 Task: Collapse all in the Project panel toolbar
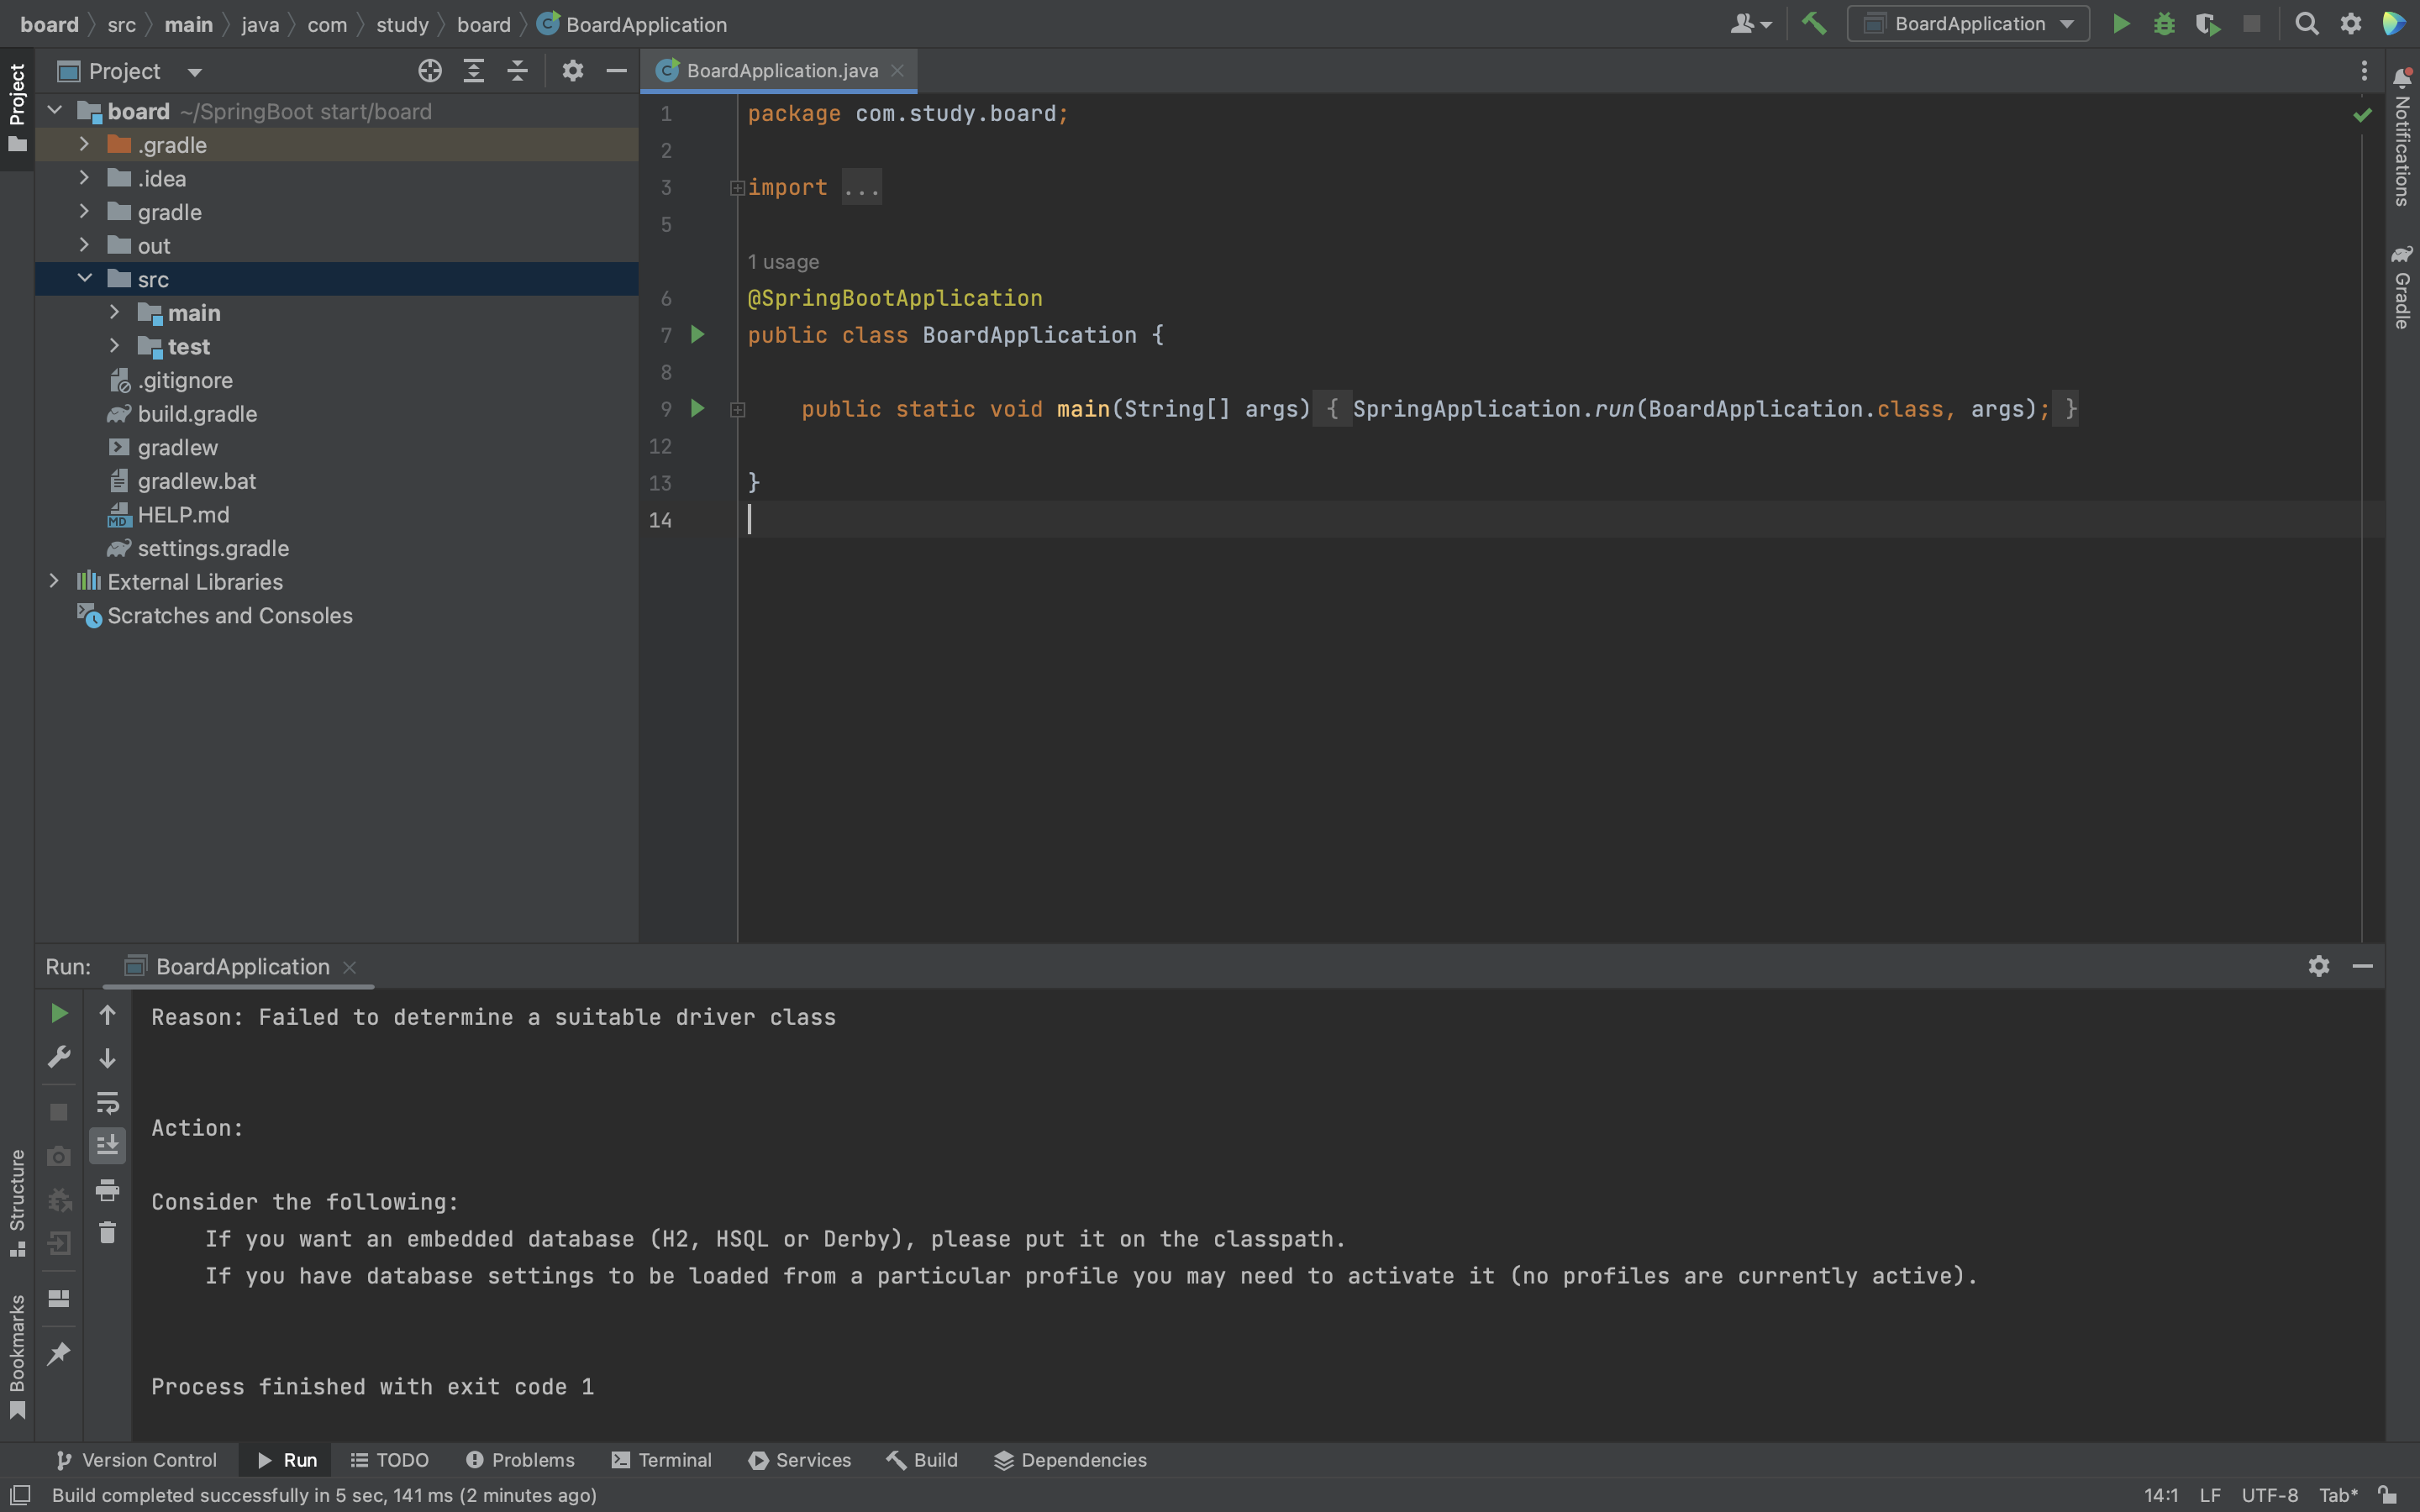click(x=517, y=71)
